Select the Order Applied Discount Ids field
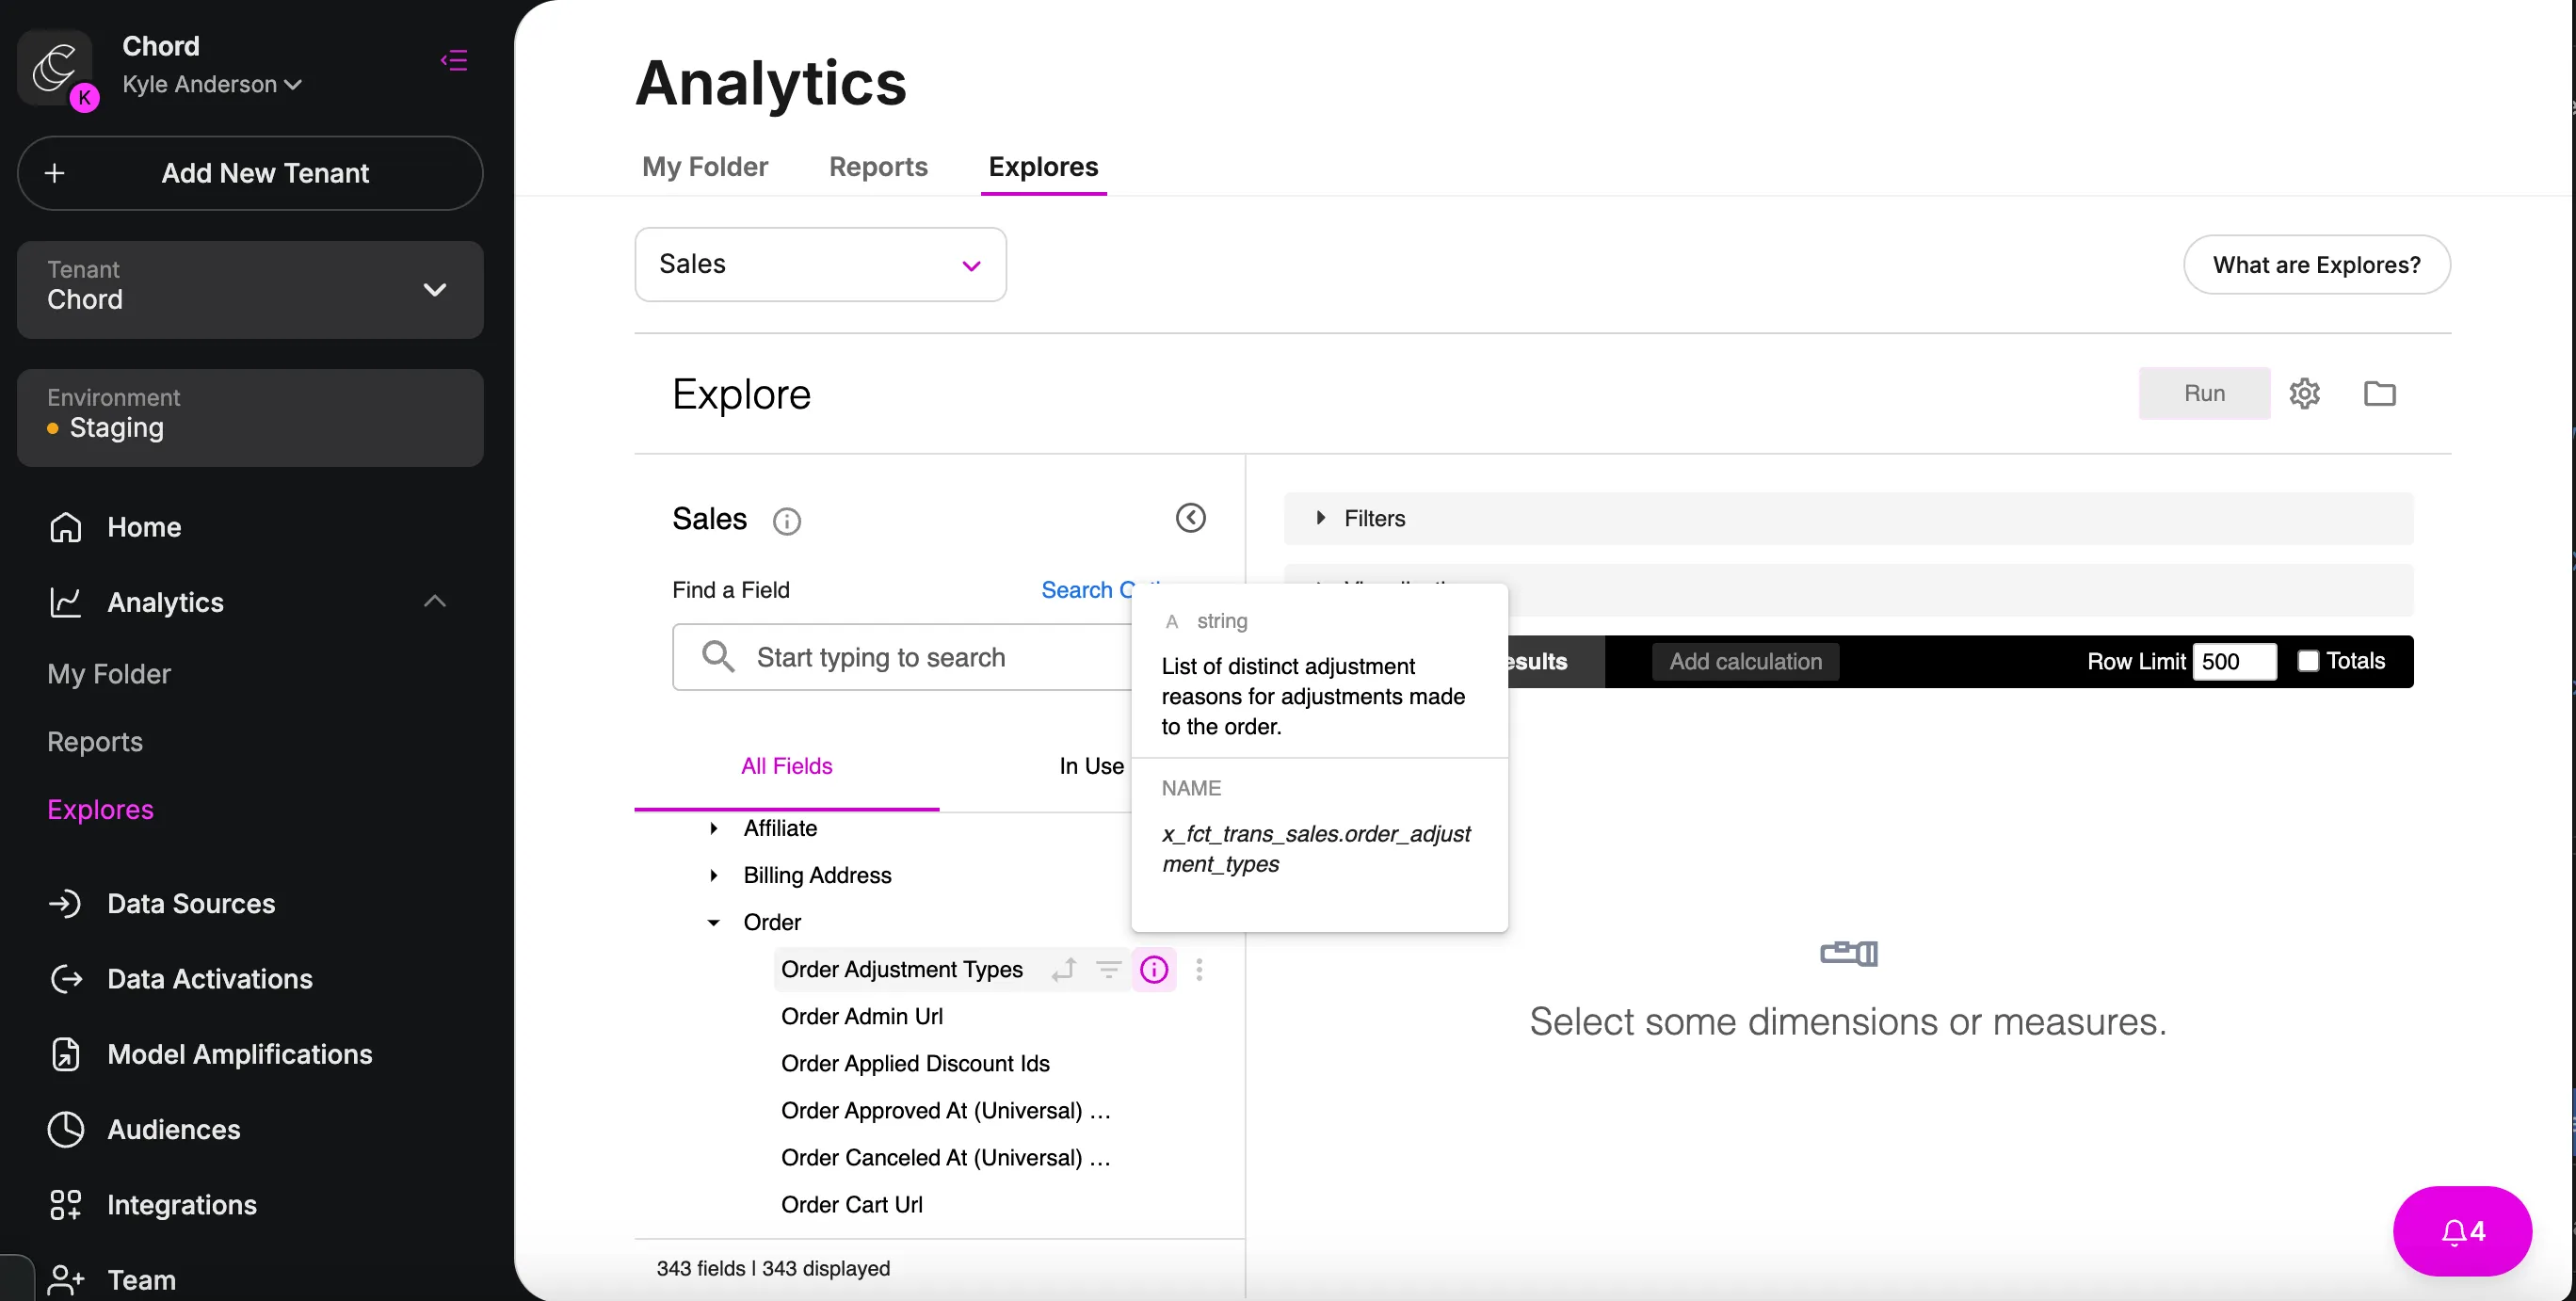Image resolution: width=2576 pixels, height=1301 pixels. click(x=915, y=1063)
